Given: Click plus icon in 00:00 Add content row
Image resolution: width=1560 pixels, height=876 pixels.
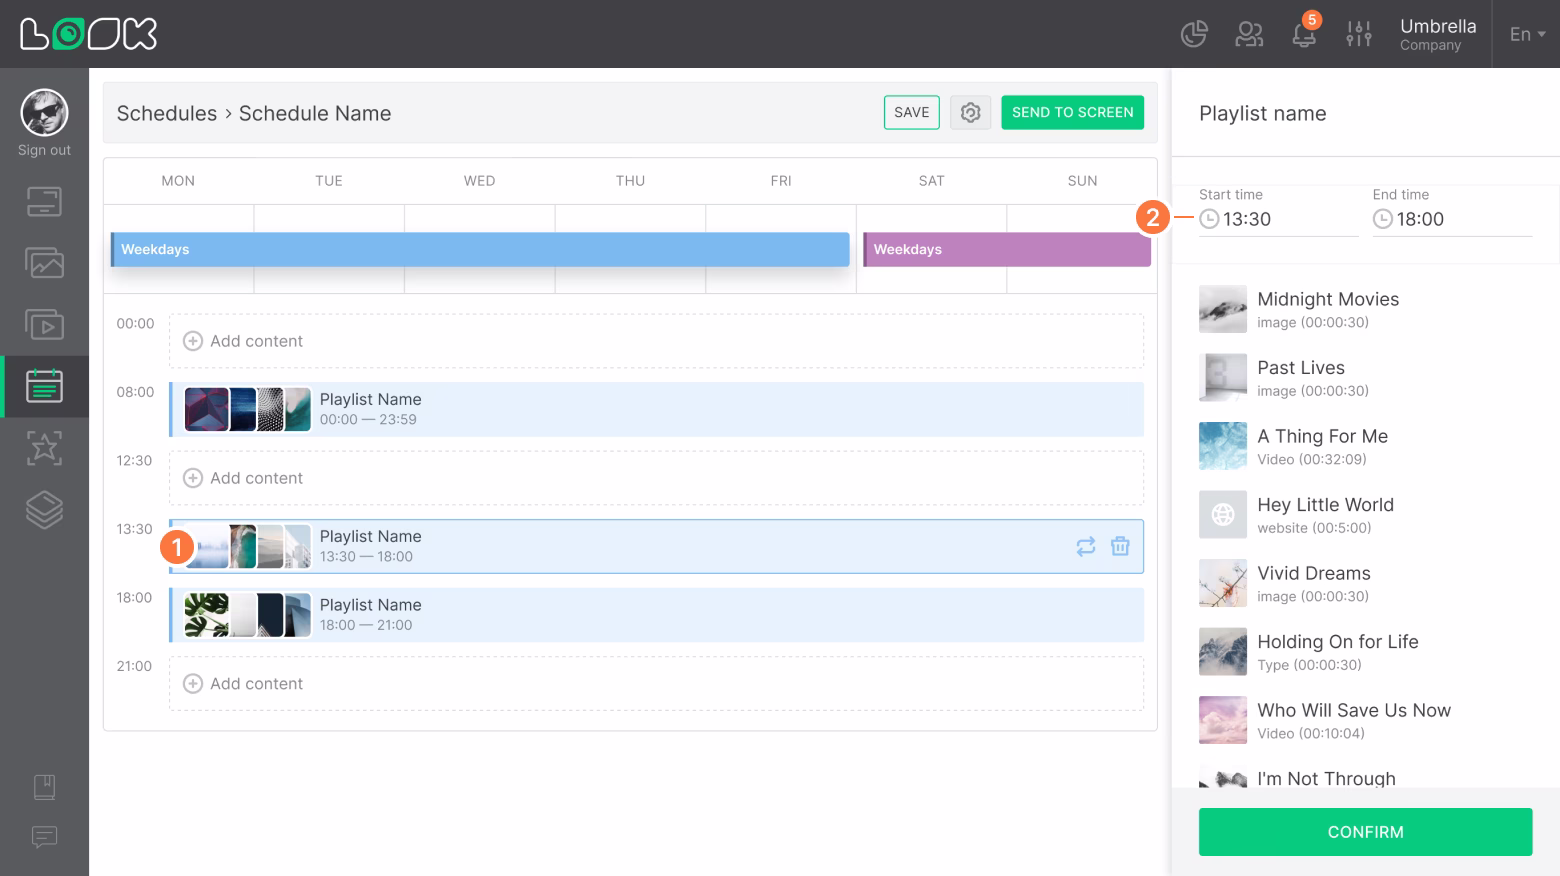Looking at the screenshot, I should (x=193, y=341).
